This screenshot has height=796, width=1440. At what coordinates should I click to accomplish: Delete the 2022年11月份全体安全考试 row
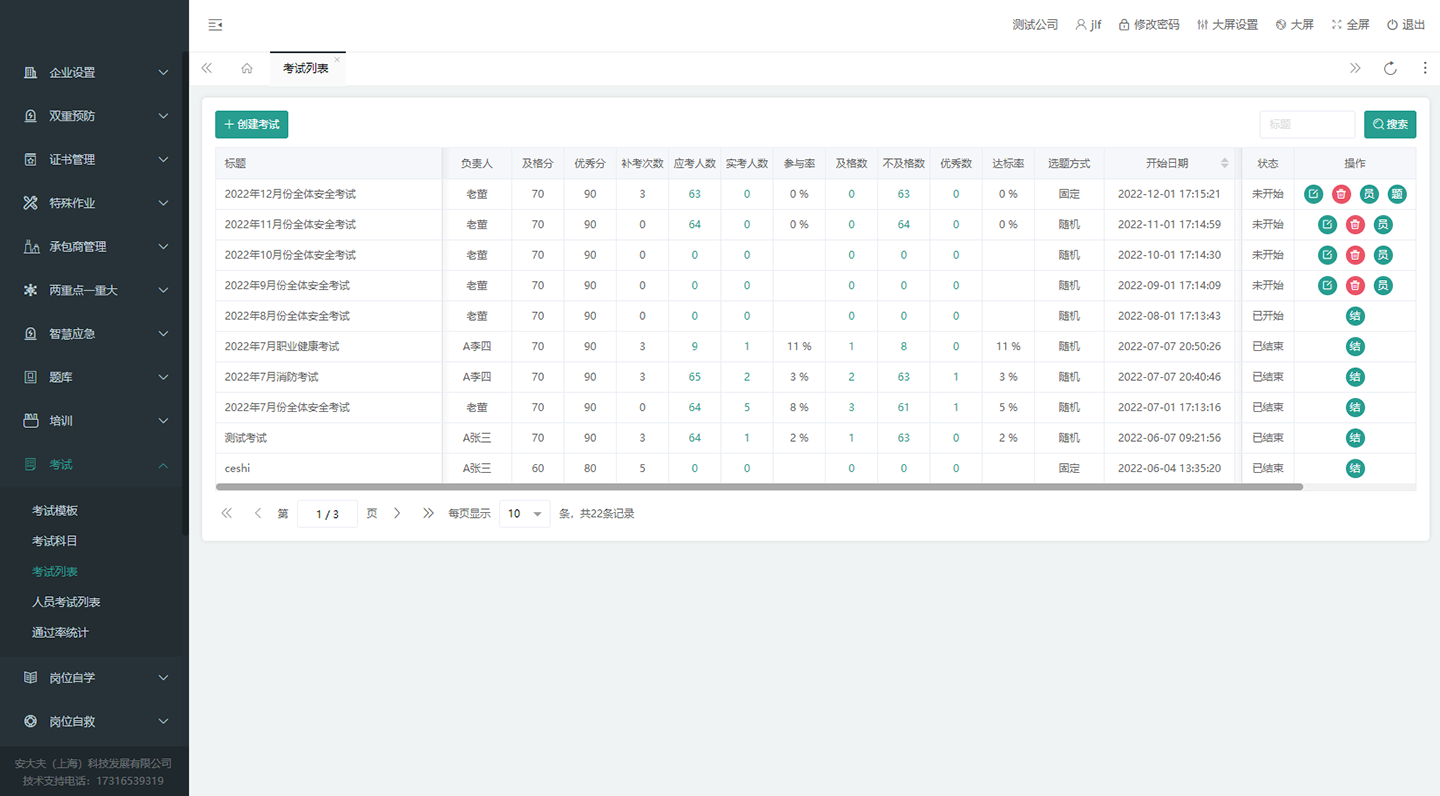[x=1355, y=225]
